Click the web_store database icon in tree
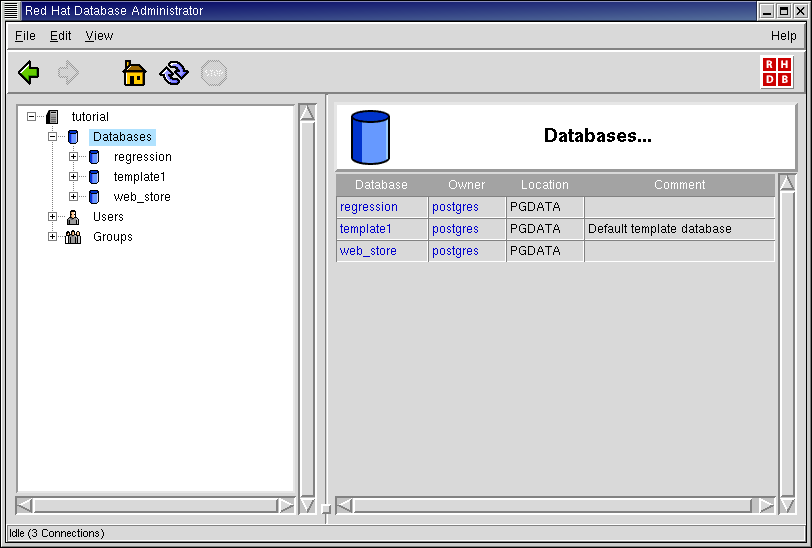The image size is (812, 548). click(94, 197)
